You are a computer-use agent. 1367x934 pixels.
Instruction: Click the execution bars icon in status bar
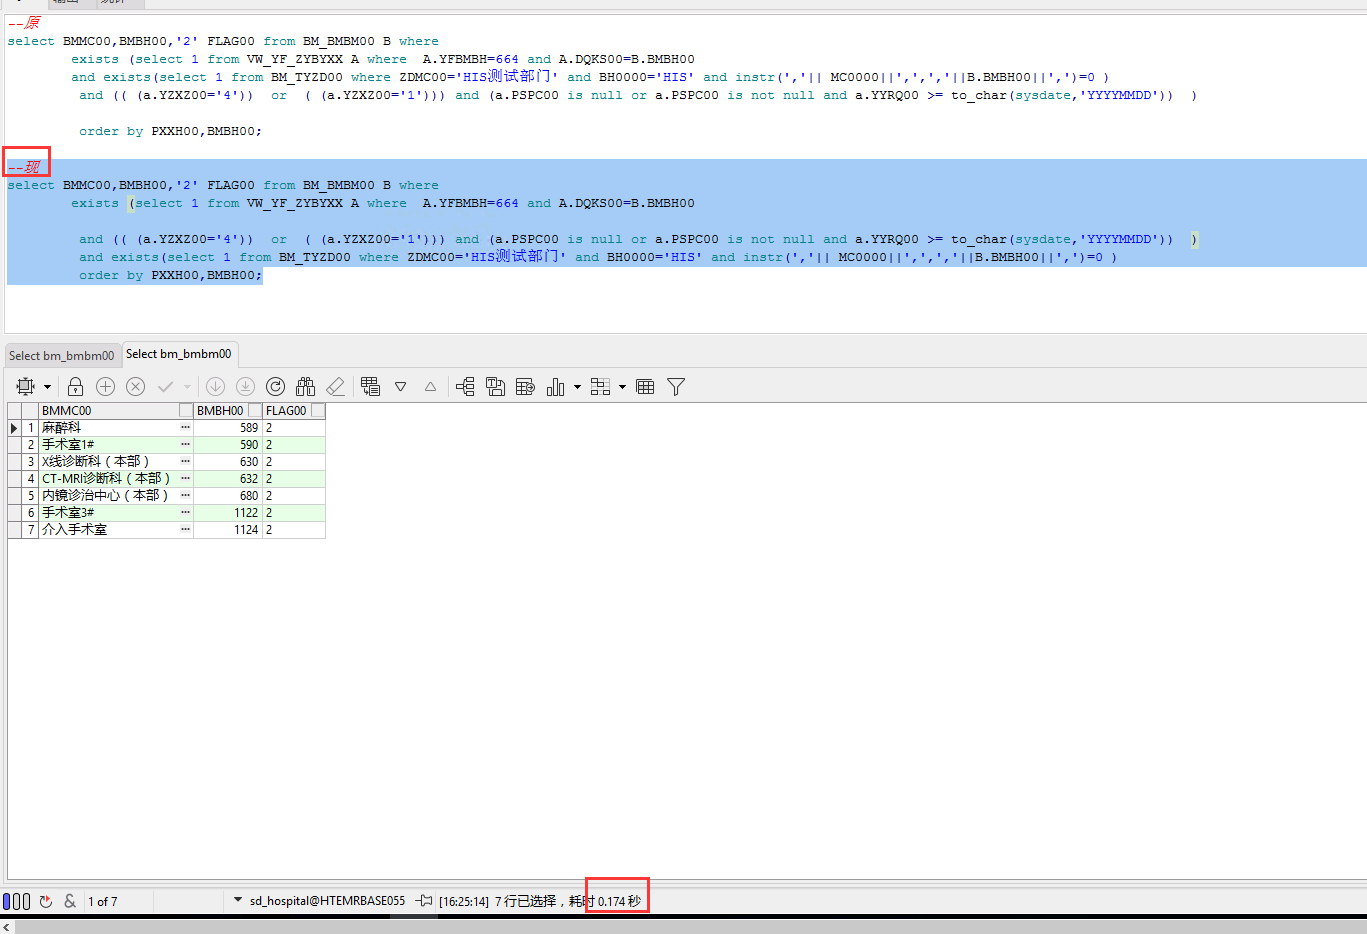click(x=16, y=901)
